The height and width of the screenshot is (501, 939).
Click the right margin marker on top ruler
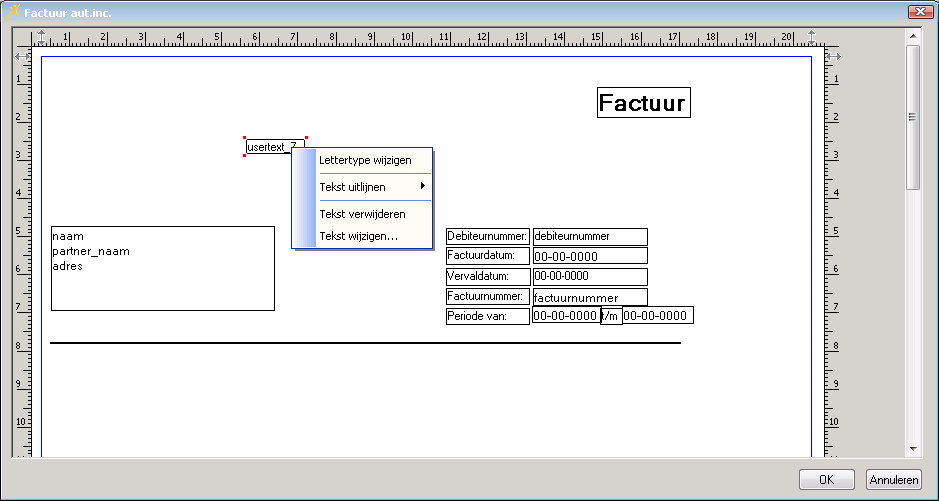pyautogui.click(x=811, y=37)
